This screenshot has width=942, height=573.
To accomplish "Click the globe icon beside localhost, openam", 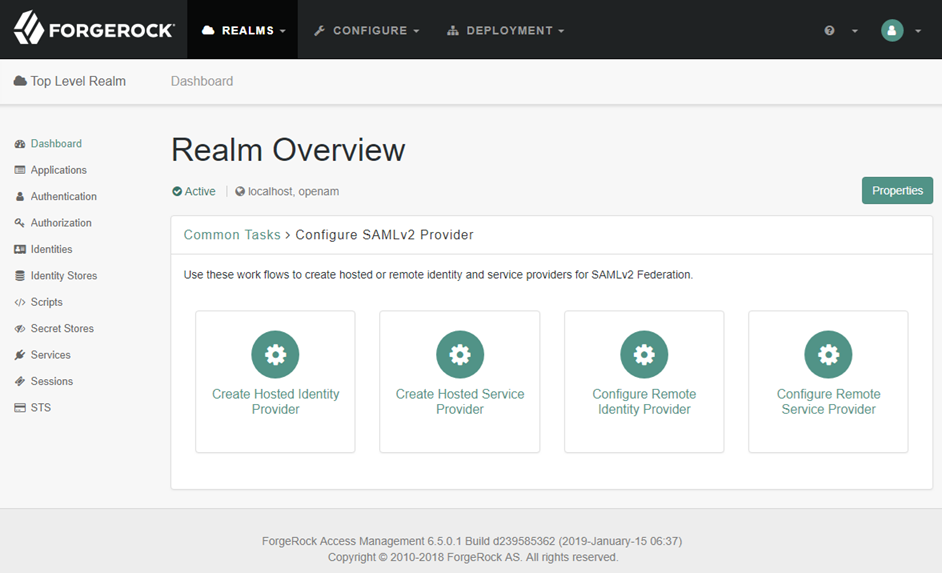I will click(240, 192).
